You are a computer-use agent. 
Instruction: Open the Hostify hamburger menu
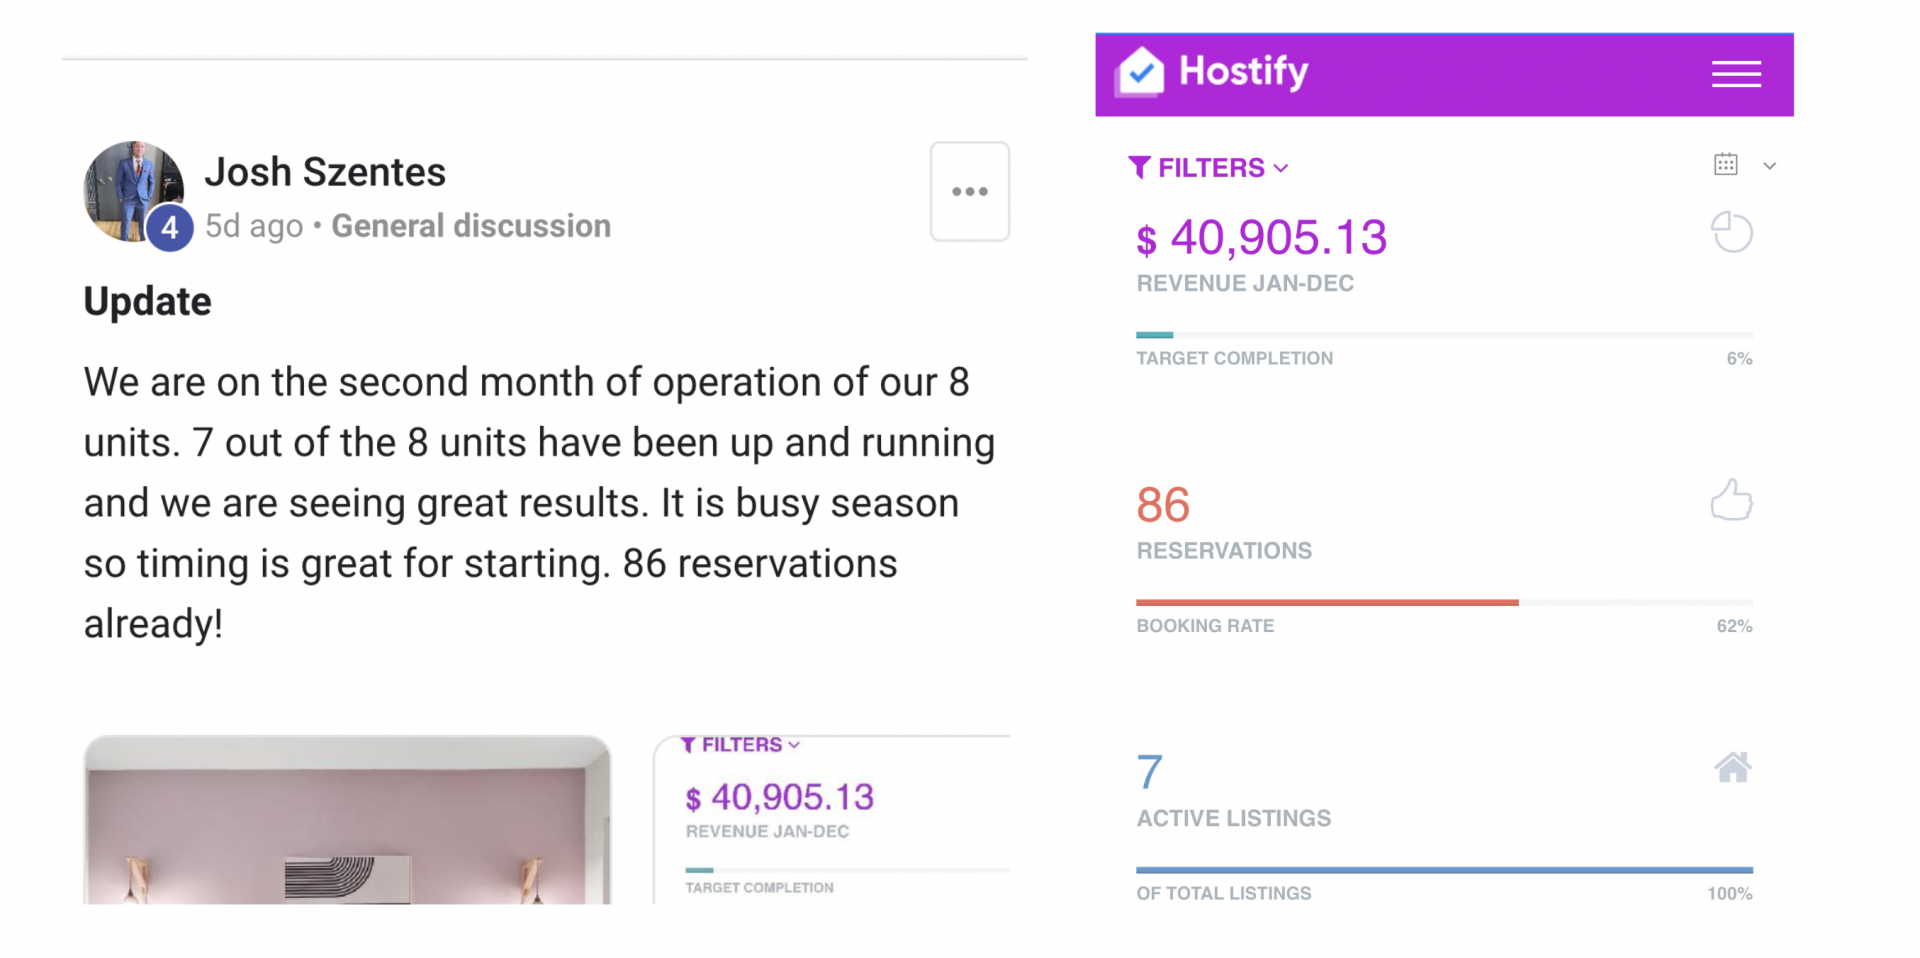pyautogui.click(x=1735, y=74)
